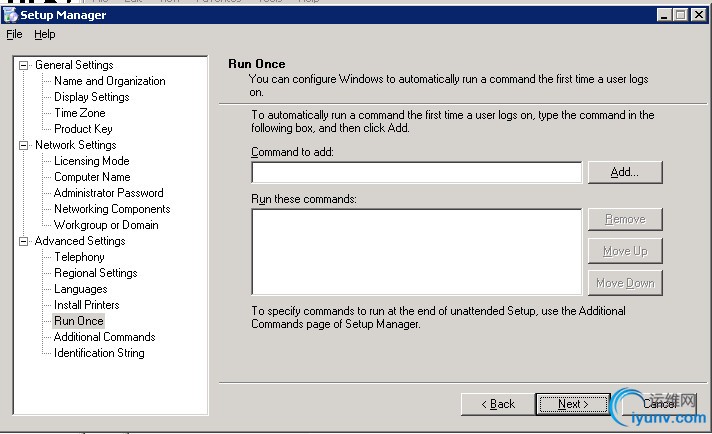Click the Setup Manager title bar icon

coord(11,15)
